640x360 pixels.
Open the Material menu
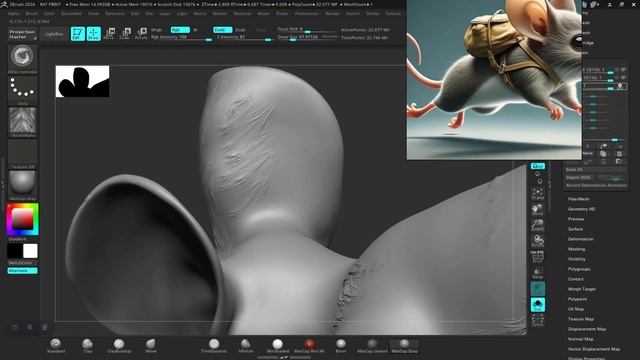click(242, 13)
